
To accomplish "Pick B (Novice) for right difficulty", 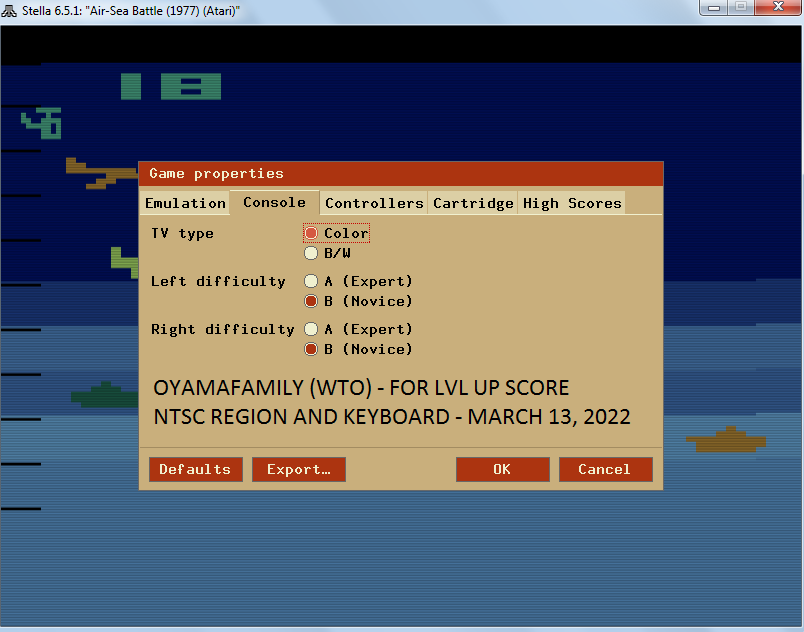I will (311, 349).
